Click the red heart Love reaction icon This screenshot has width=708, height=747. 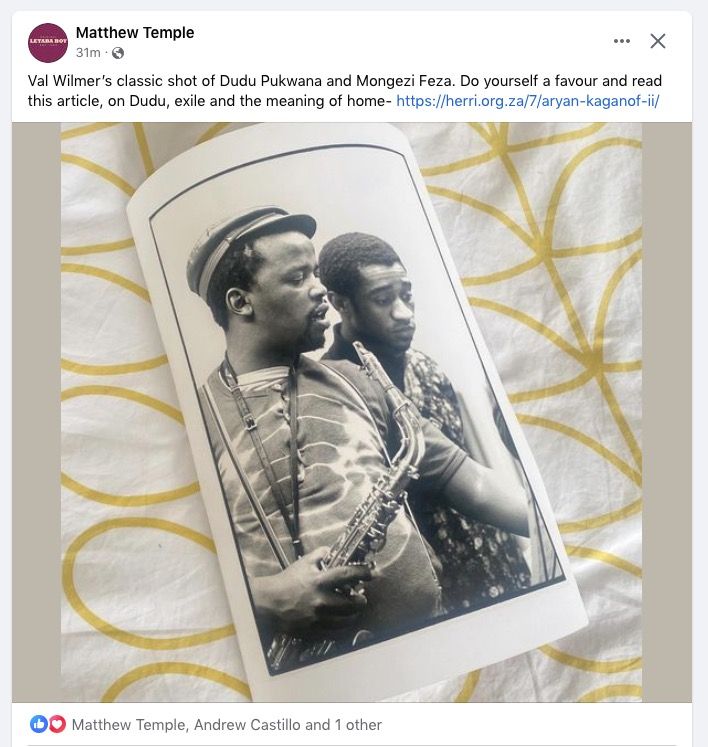click(x=57, y=724)
